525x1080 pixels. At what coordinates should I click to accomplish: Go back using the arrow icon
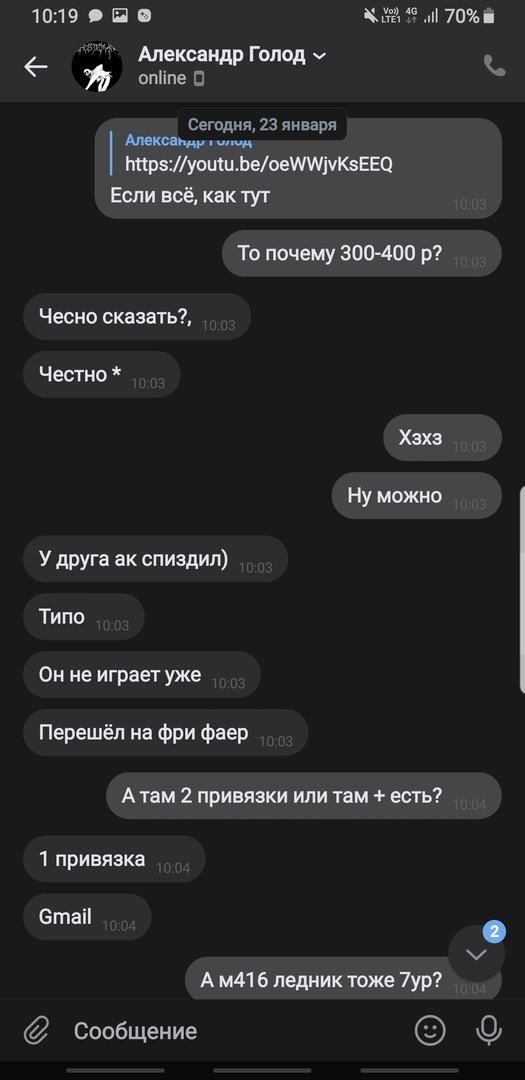36,67
